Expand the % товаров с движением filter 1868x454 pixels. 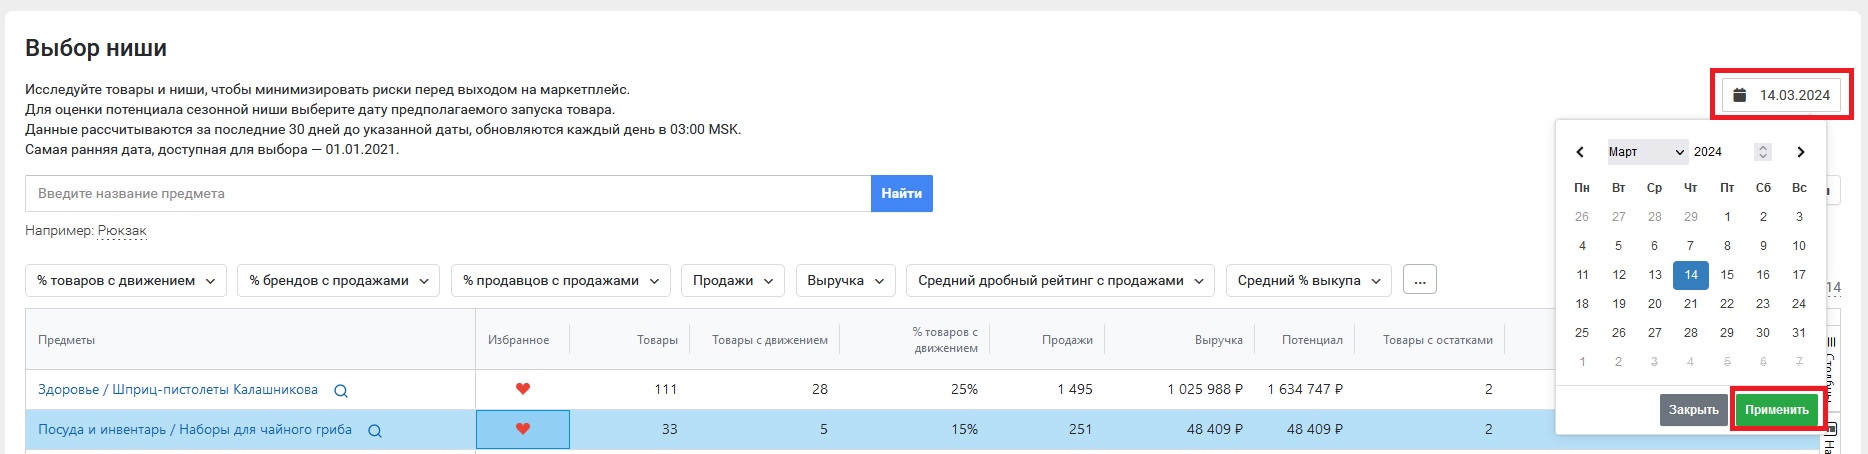126,281
